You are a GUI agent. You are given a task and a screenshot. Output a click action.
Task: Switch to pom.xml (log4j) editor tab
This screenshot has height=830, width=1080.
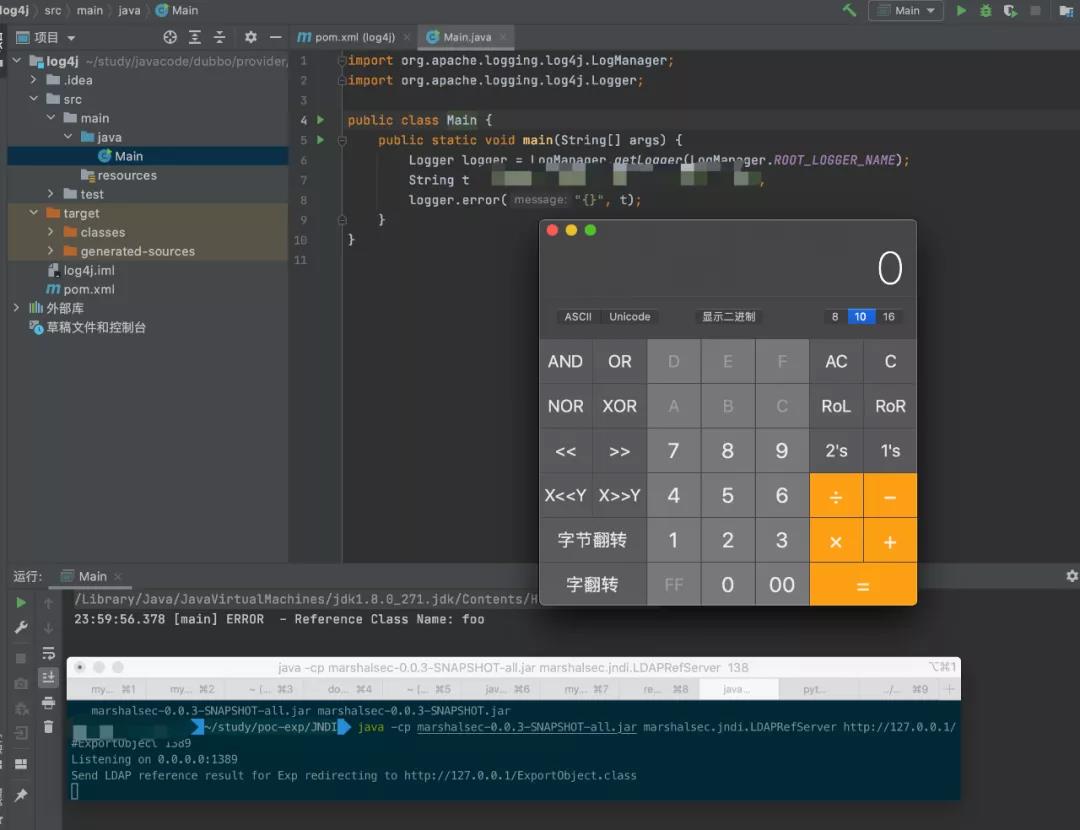point(354,37)
